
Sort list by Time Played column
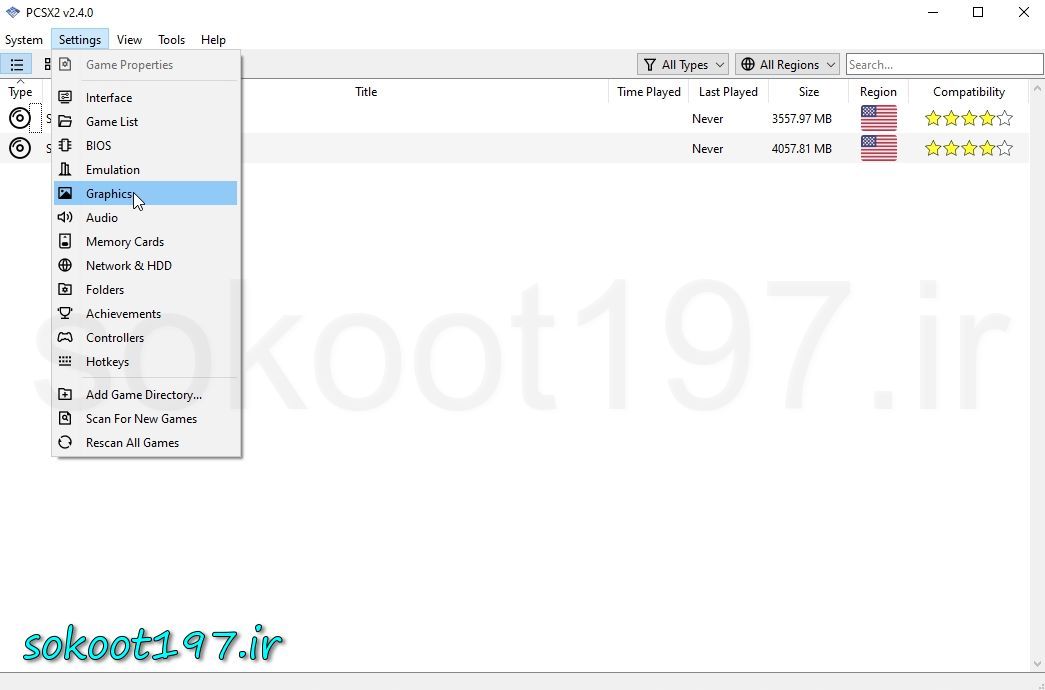click(x=648, y=92)
